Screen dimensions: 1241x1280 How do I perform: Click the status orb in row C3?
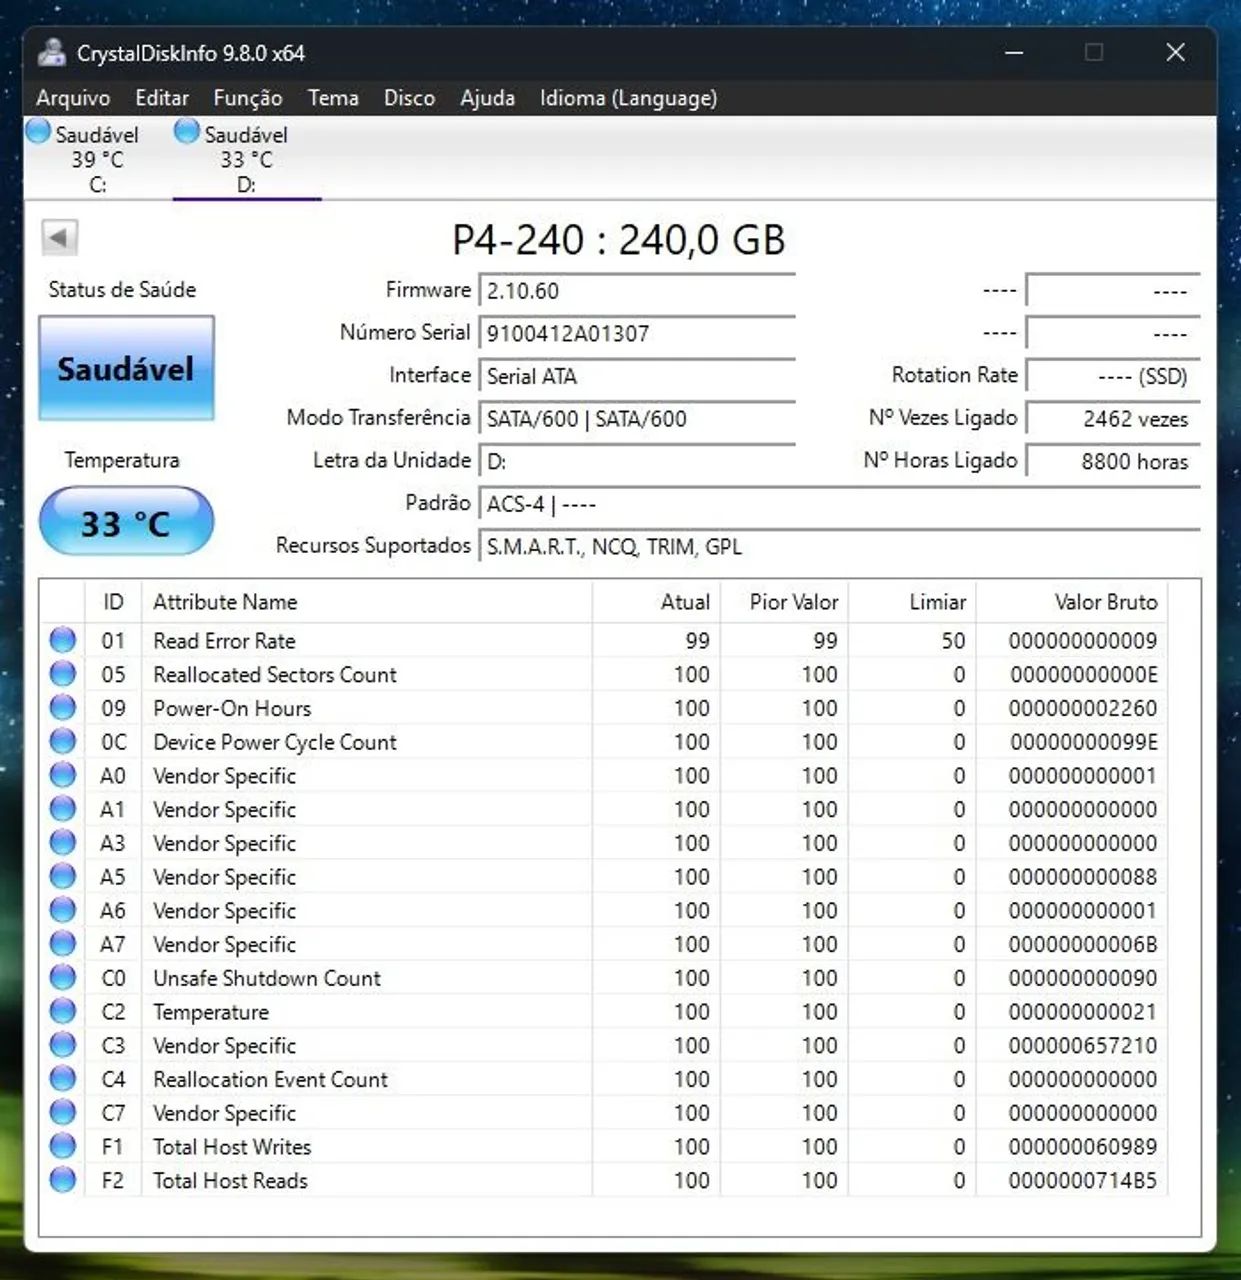[63, 1045]
